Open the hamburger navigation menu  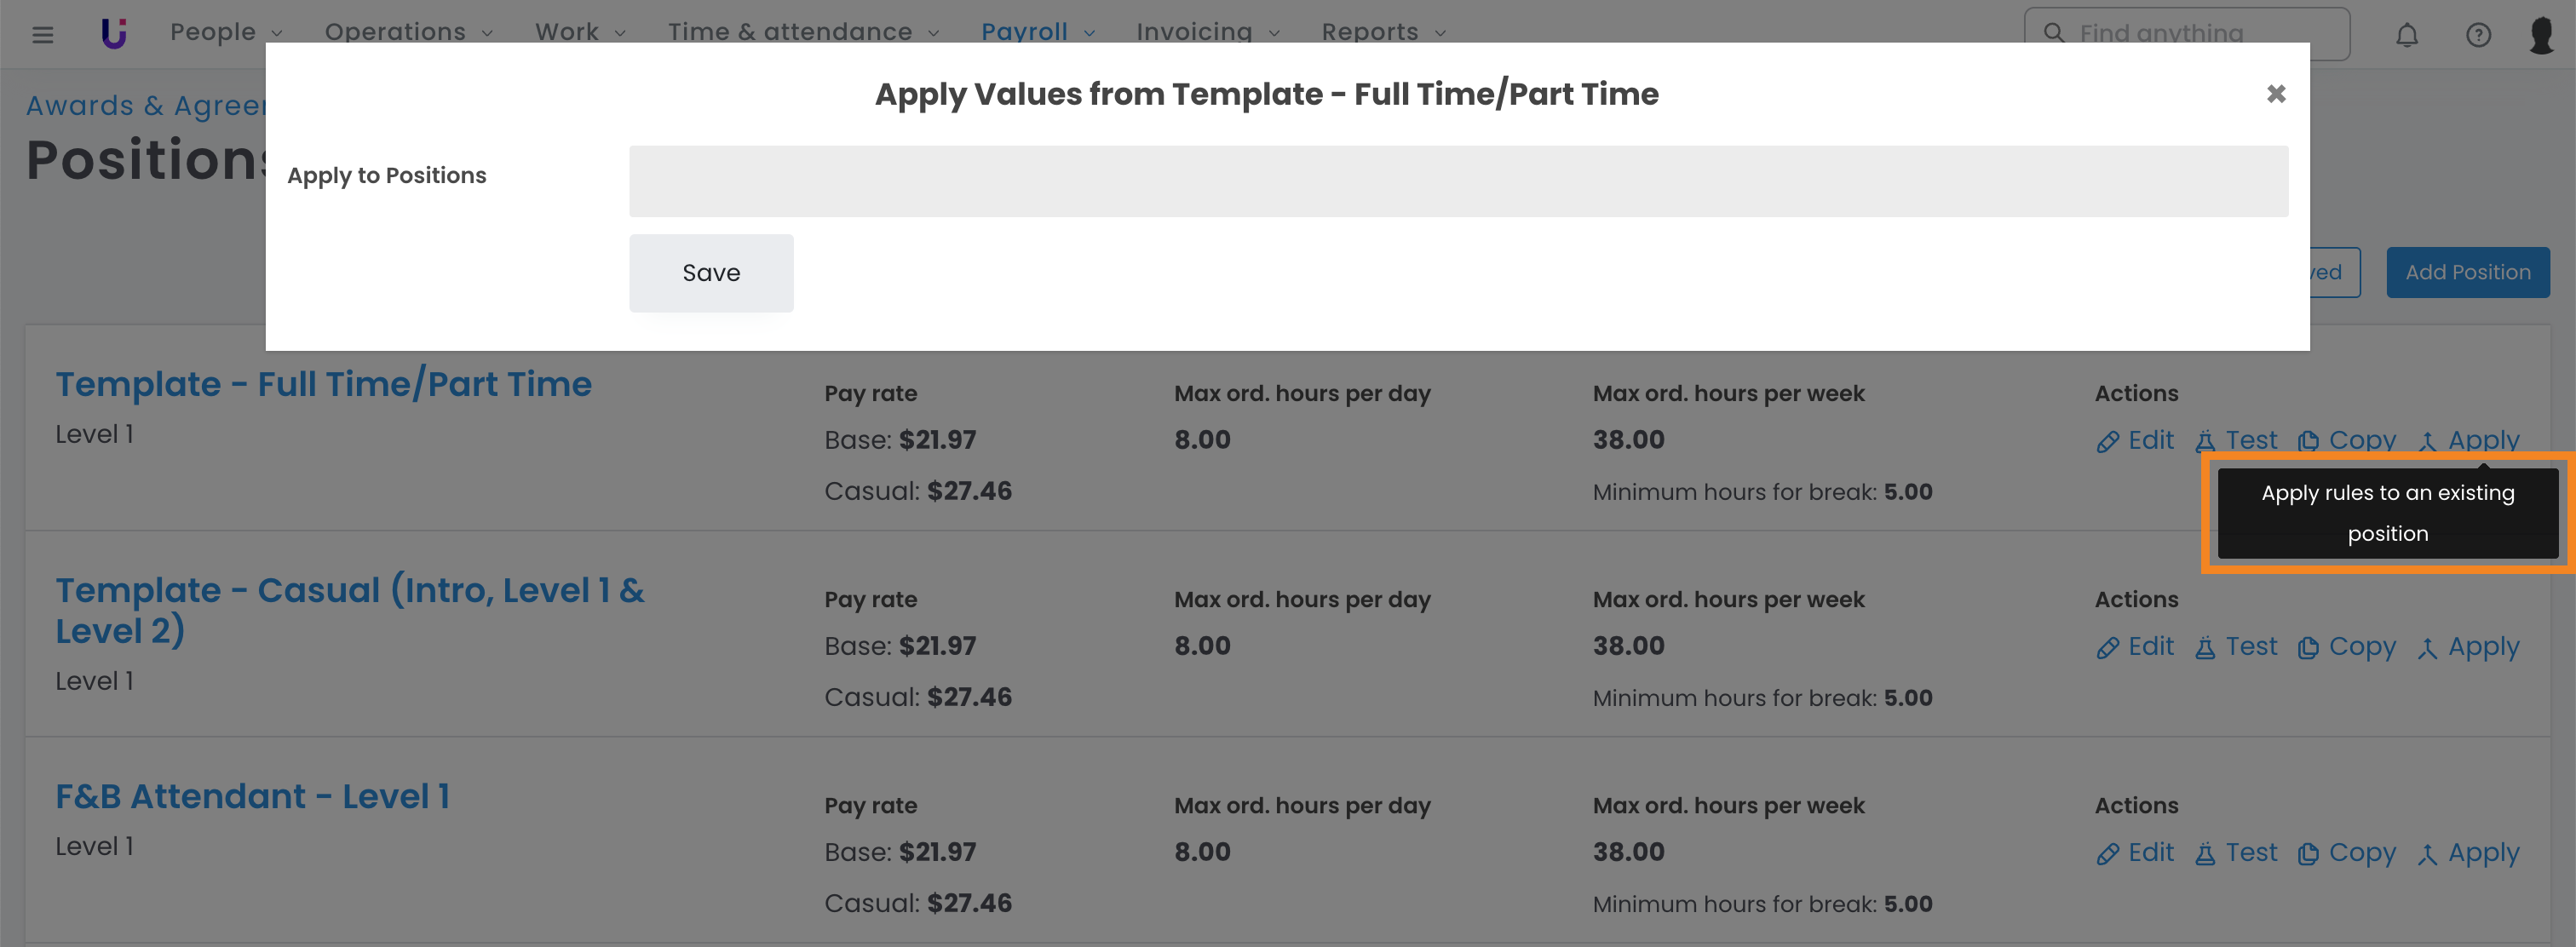coord(42,35)
